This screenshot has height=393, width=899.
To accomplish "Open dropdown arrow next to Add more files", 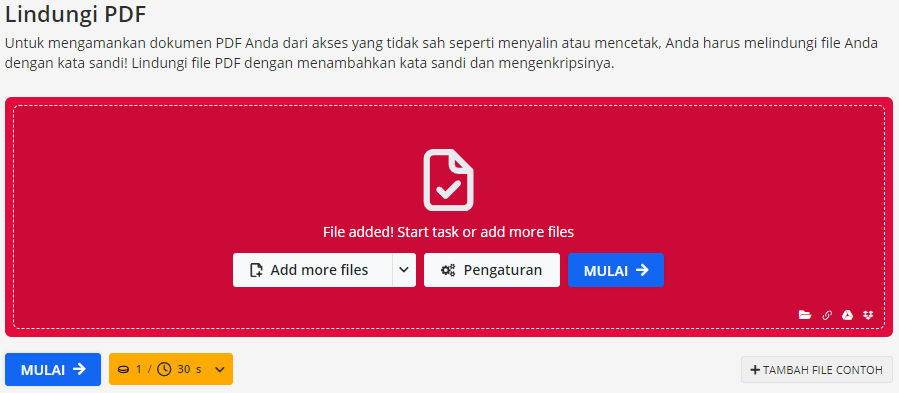I will [x=404, y=270].
